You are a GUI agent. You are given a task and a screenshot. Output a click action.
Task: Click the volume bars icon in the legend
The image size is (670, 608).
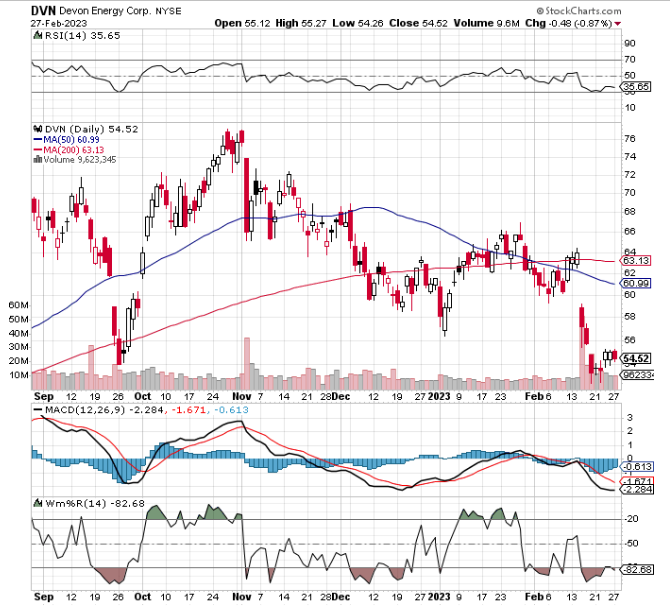[38, 160]
